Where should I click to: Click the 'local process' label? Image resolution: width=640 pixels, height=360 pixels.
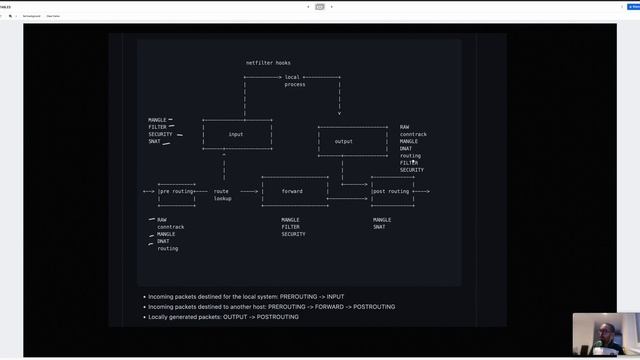pos(294,81)
